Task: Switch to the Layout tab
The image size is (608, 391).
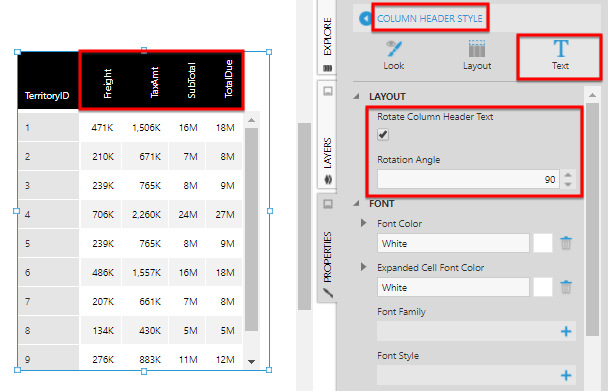Action: tap(477, 55)
